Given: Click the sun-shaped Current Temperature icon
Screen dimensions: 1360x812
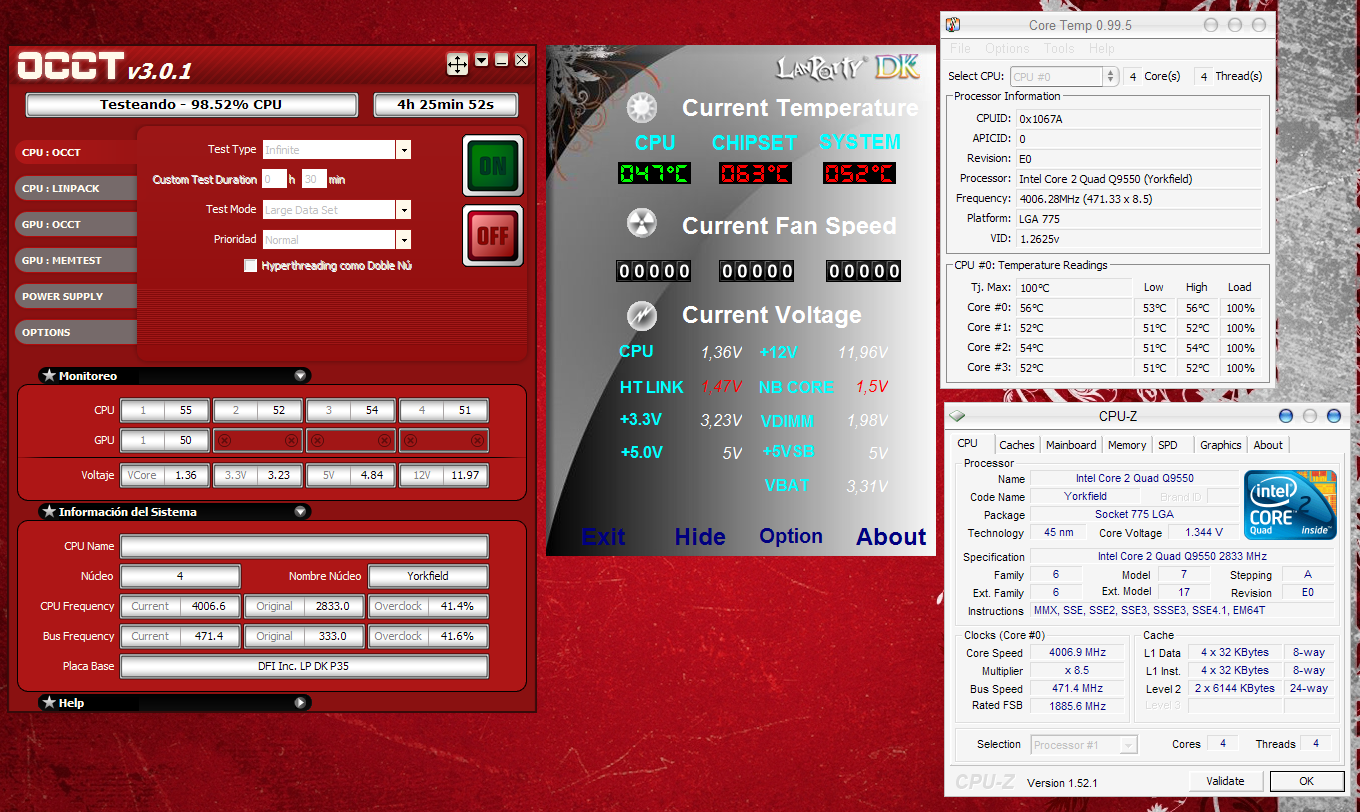Looking at the screenshot, I should pos(641,108).
